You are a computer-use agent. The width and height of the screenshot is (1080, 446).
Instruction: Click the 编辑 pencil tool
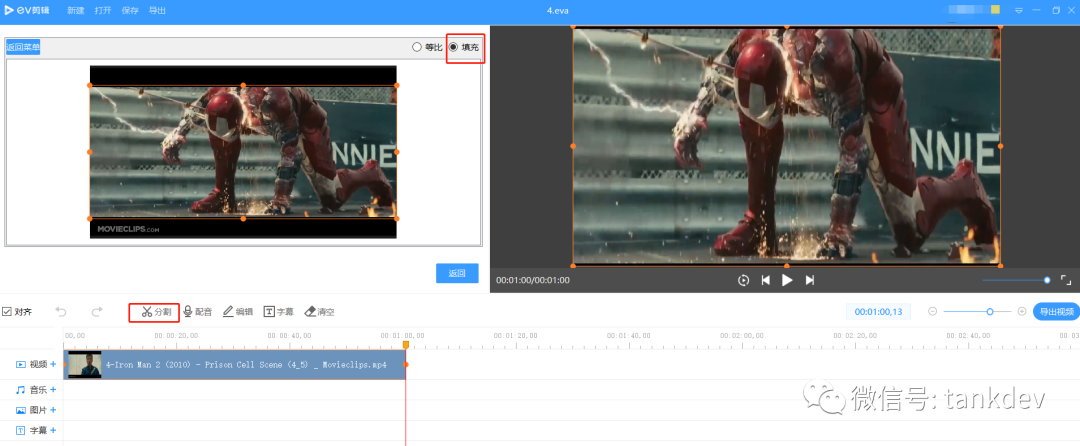tap(238, 312)
